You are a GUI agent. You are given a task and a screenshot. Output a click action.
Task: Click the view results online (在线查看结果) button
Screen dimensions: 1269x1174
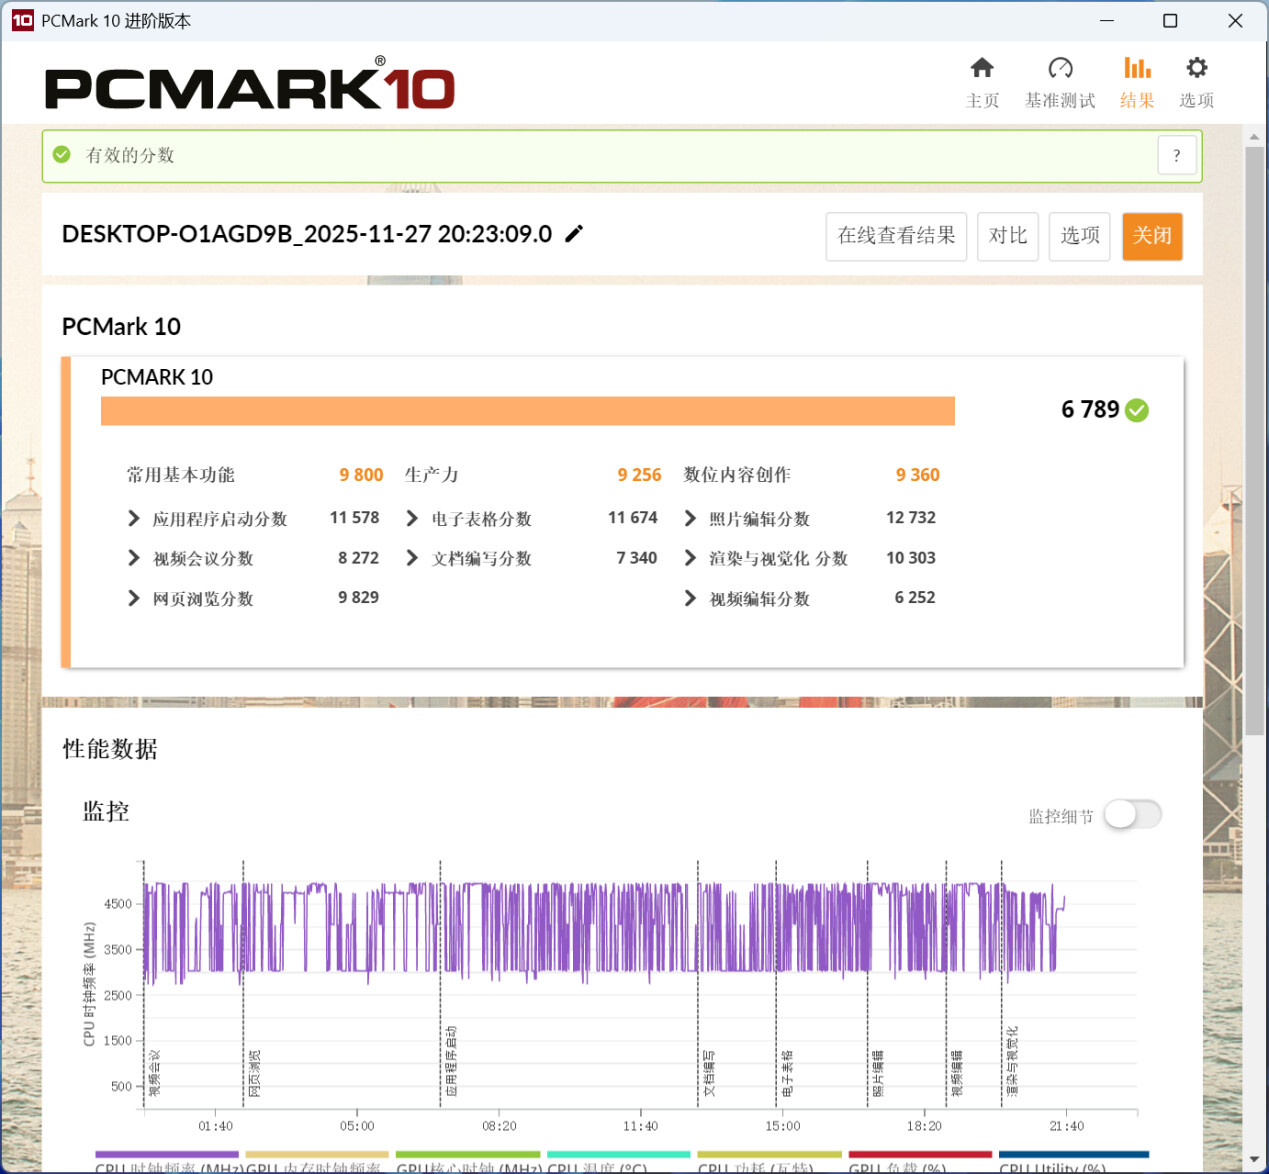(x=896, y=236)
